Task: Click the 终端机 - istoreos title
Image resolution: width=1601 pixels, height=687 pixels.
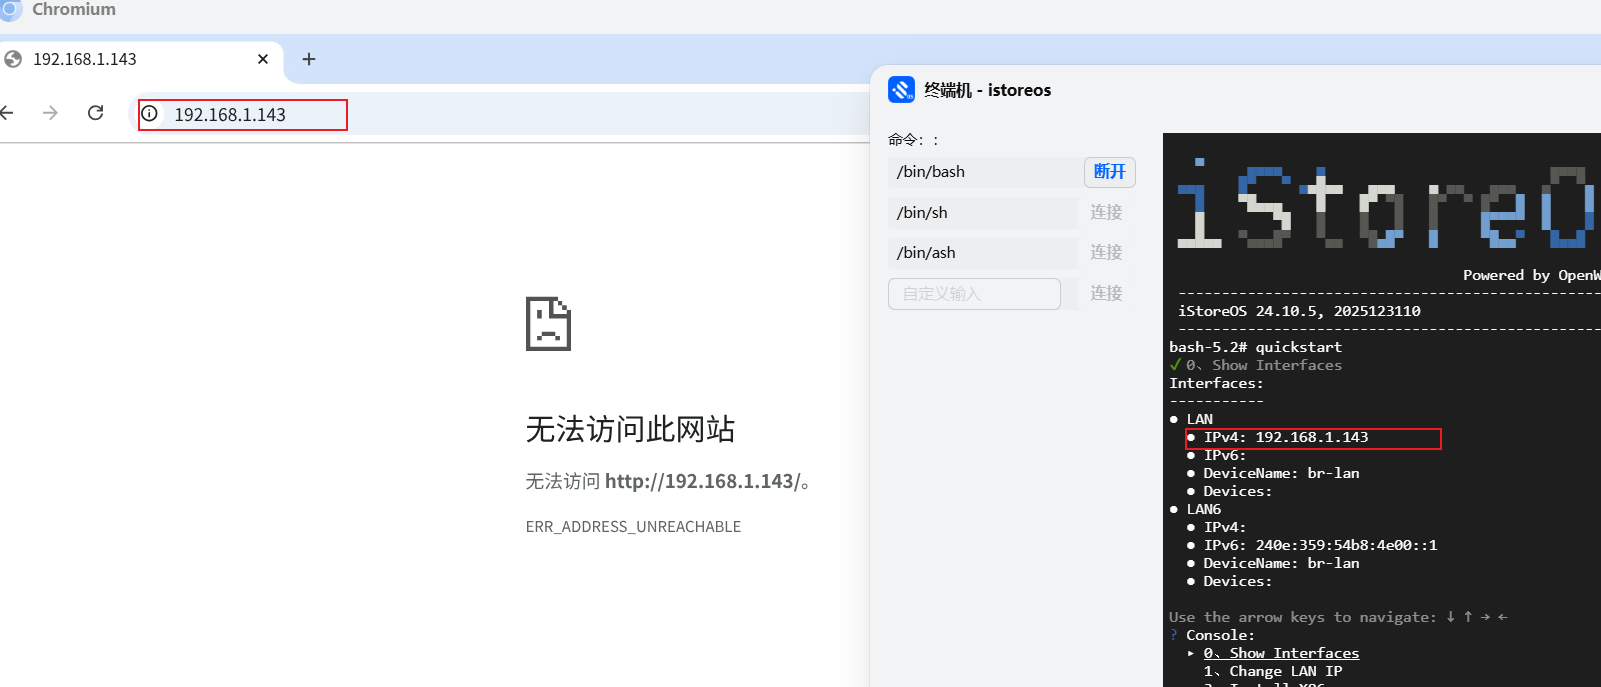Action: click(987, 90)
